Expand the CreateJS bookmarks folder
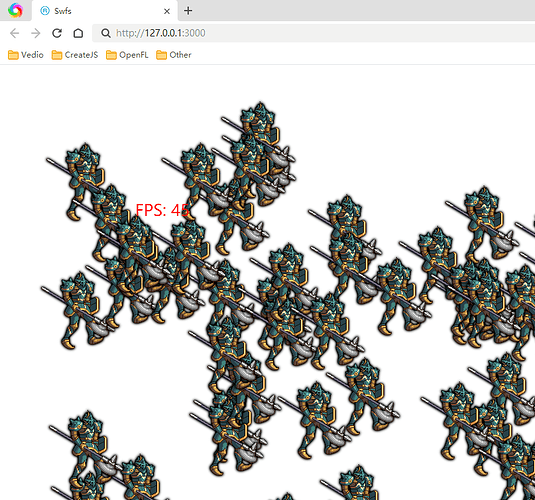Viewport: 535px width, 500px height. coord(75,55)
